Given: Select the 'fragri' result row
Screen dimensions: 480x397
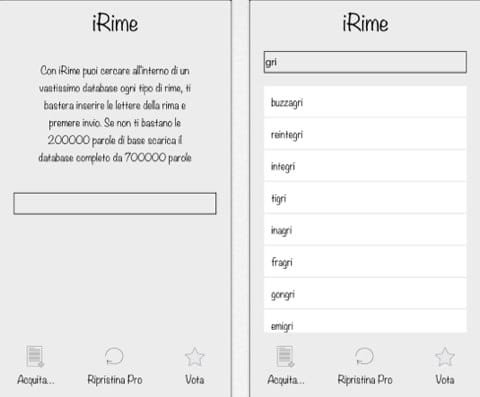Looking at the screenshot, I should point(365,262).
